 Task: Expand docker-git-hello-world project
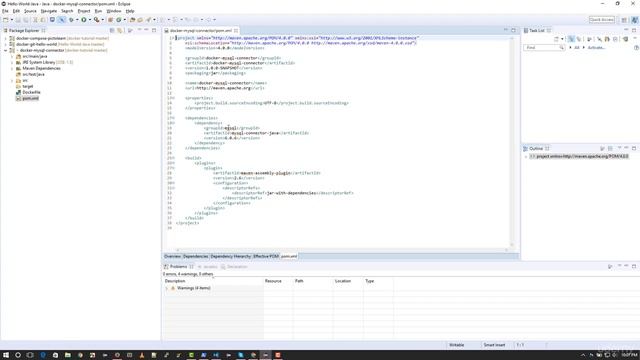tap(6, 44)
